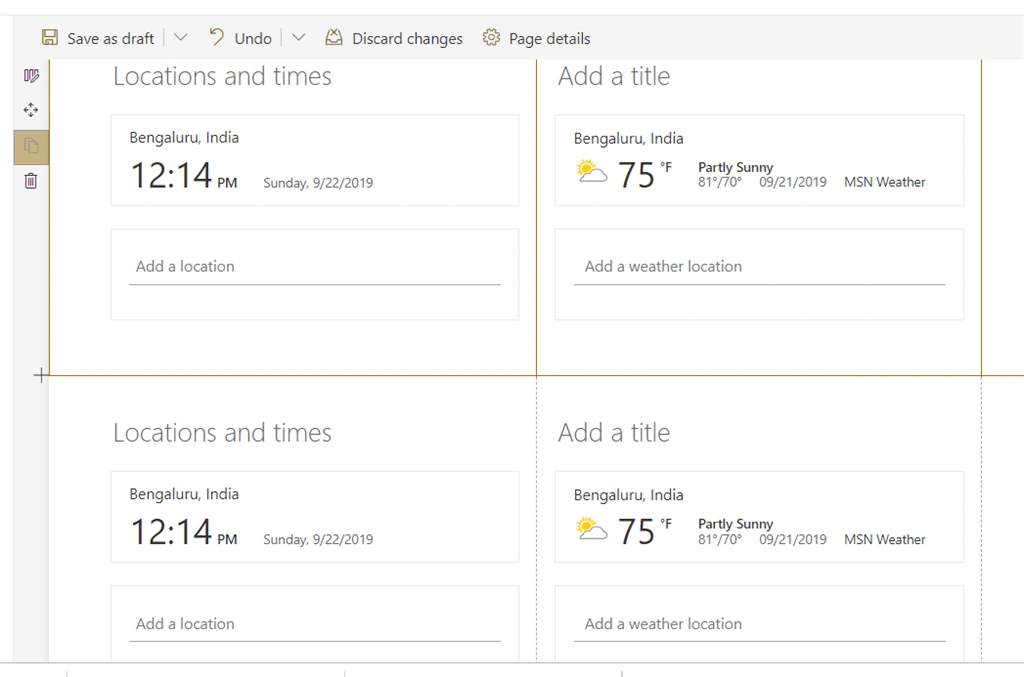Screen dimensions: 1024x677
Task: Click top Add a weather location field
Action: click(760, 267)
